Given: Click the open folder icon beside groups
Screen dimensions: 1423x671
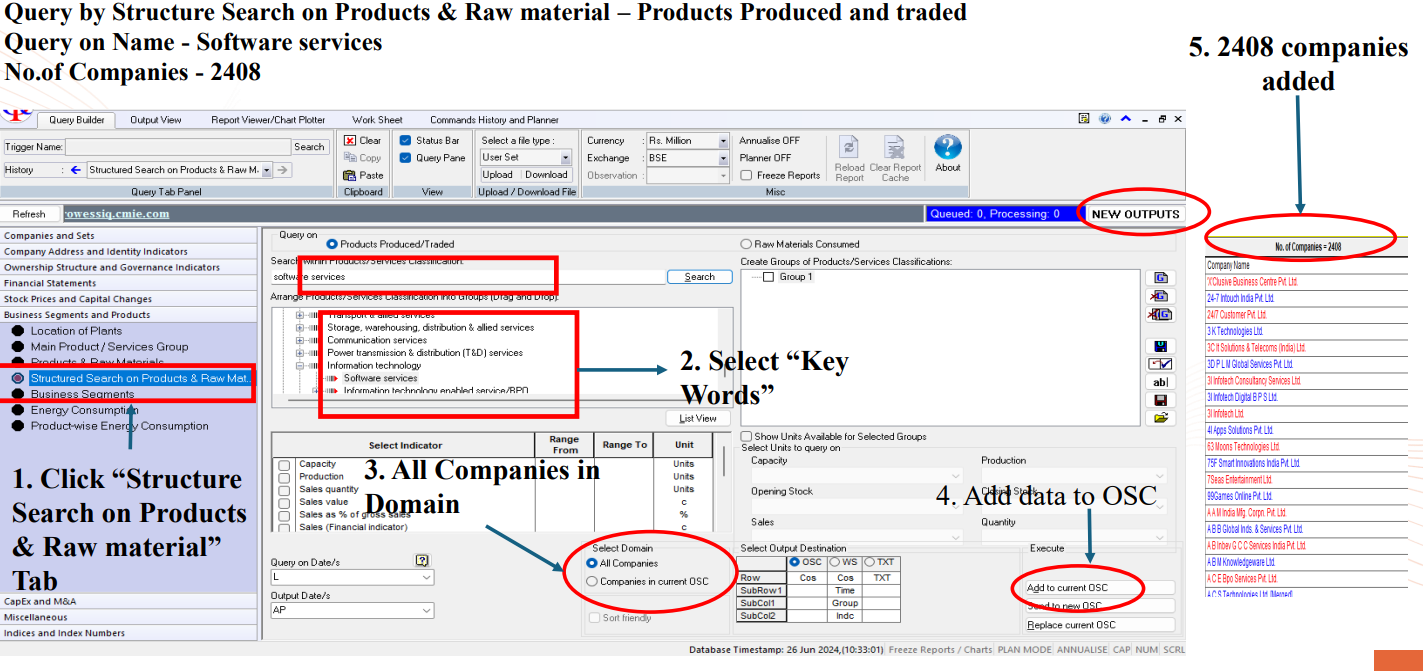Looking at the screenshot, I should click(x=1160, y=418).
